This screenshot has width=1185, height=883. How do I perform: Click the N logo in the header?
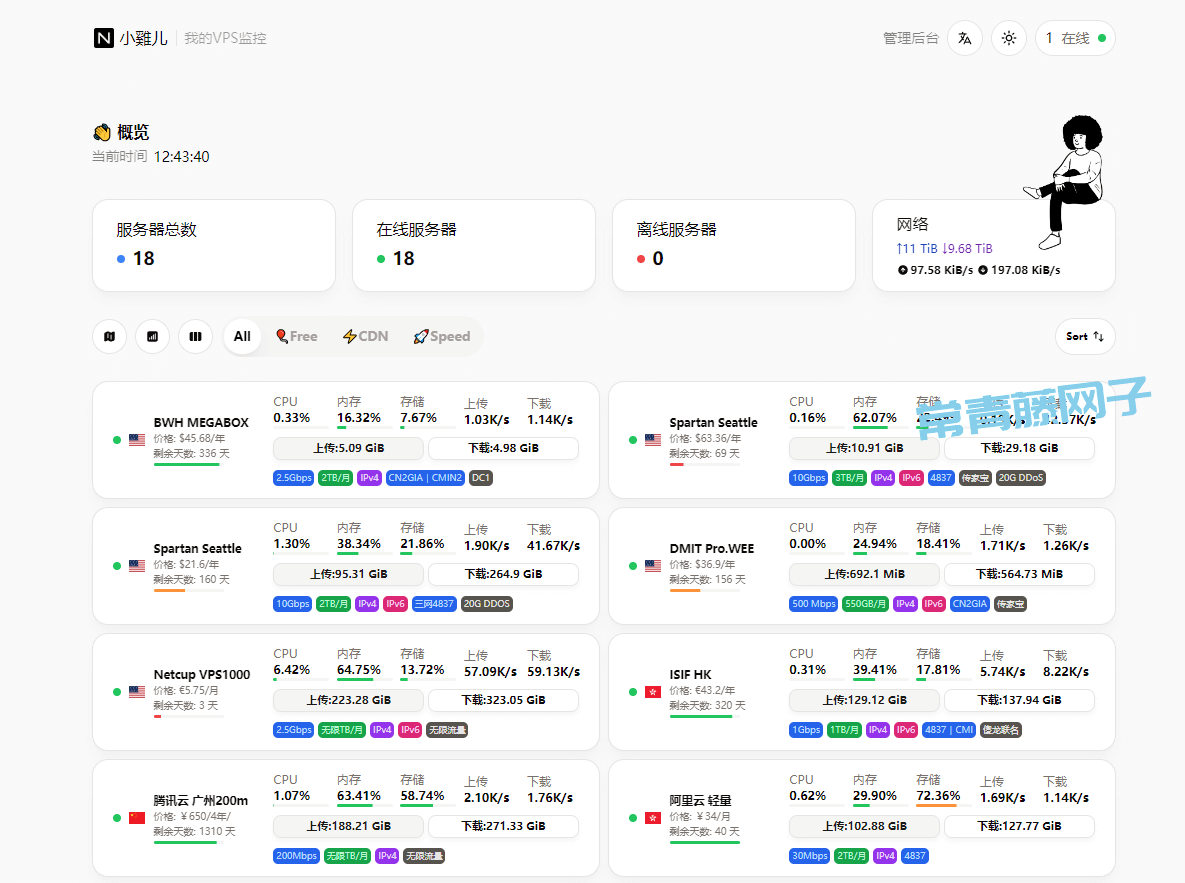[104, 38]
